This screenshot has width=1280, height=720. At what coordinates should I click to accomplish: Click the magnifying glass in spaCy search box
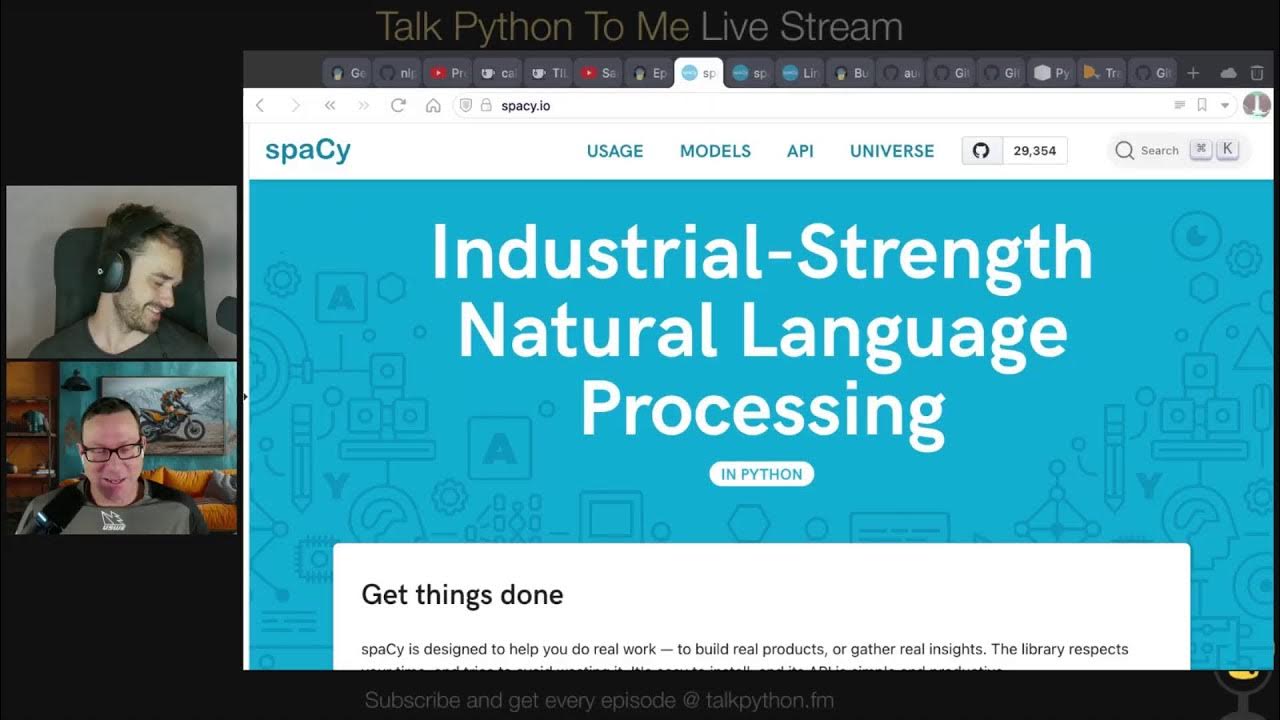click(x=1125, y=150)
